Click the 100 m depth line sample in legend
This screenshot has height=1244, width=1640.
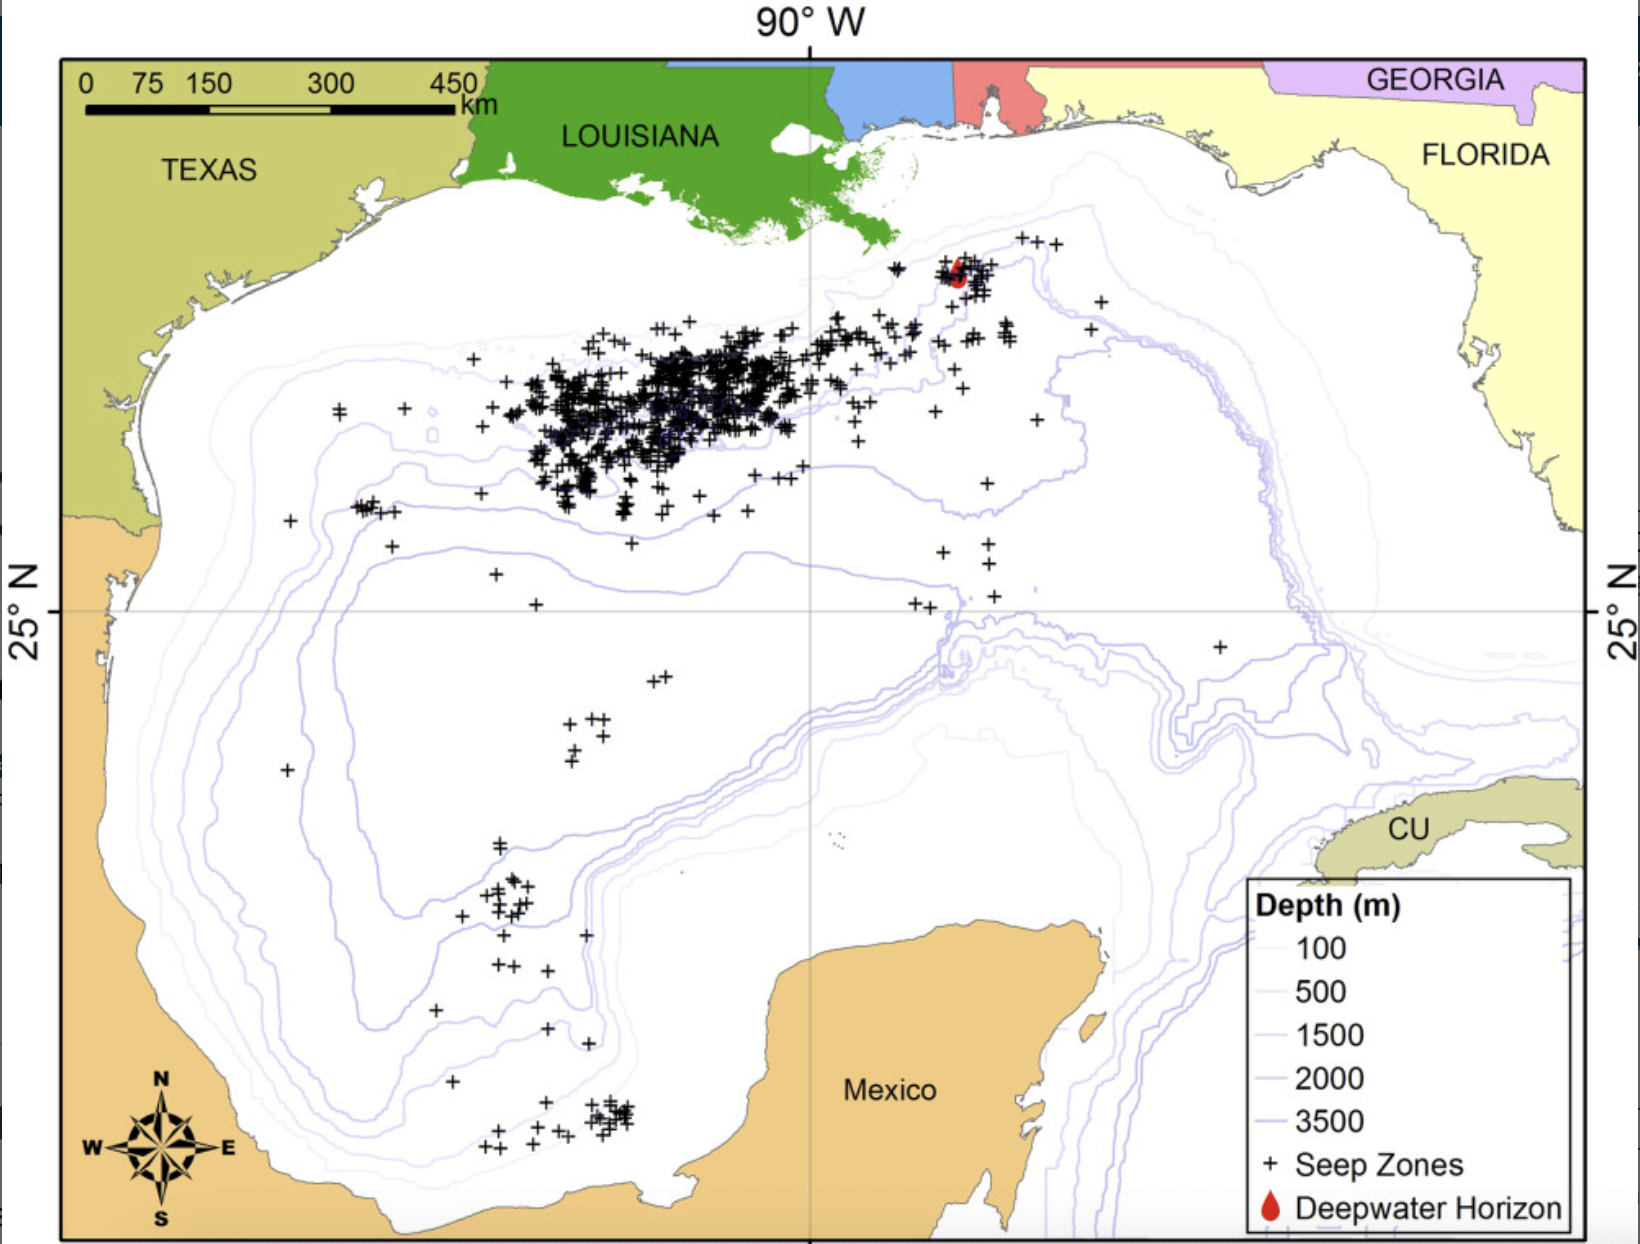1270,948
